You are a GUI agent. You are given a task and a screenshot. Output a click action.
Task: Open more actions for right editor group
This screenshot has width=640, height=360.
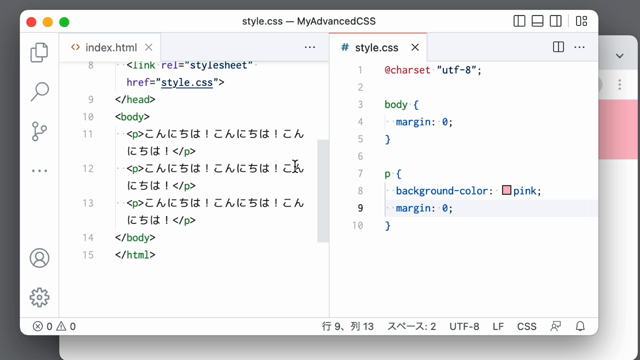(x=580, y=47)
